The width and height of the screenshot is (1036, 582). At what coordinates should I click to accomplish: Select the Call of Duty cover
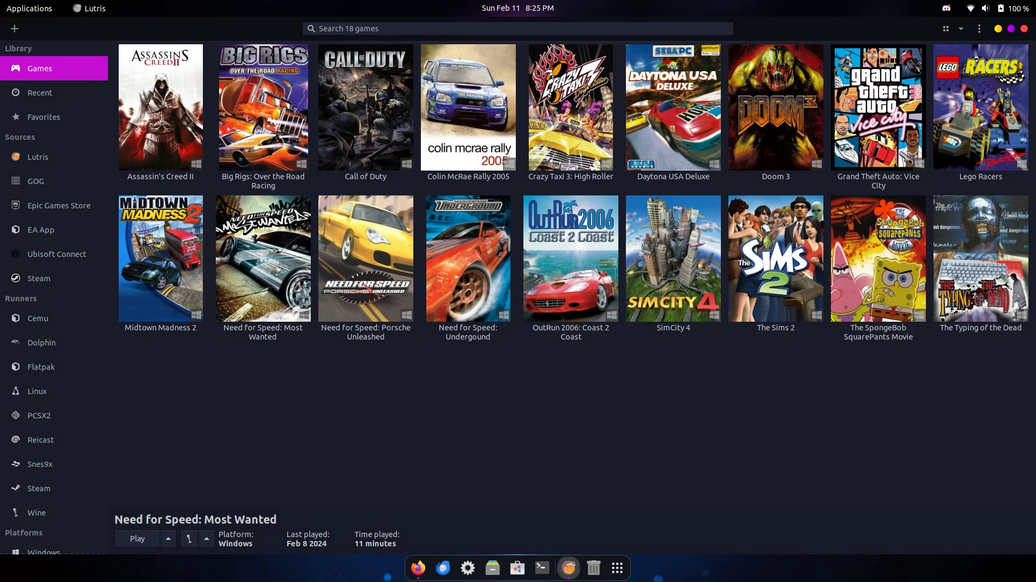(365, 107)
